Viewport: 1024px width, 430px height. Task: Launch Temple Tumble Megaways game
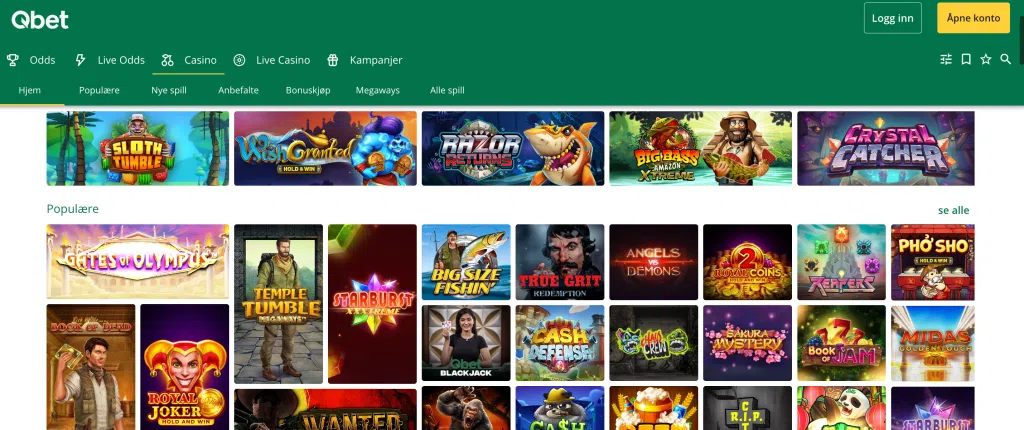[278, 304]
